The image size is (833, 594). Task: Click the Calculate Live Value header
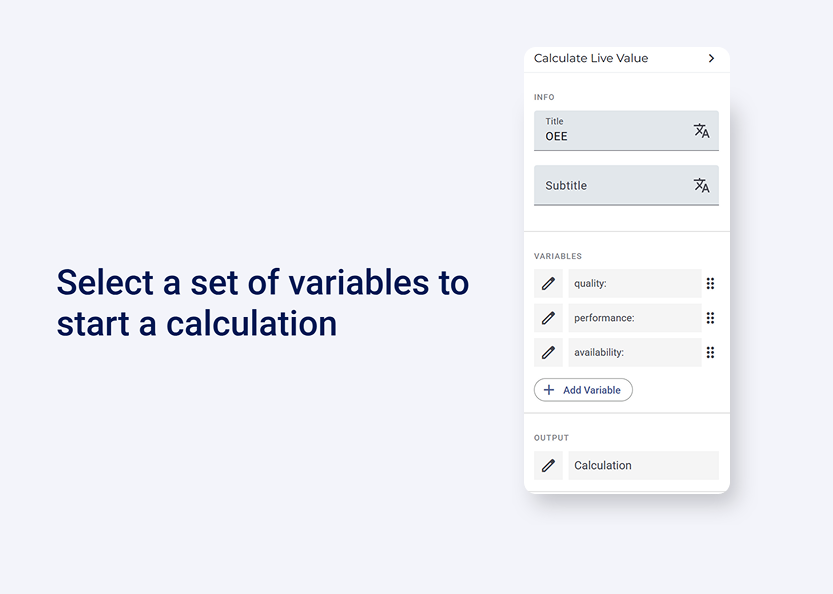coord(591,59)
